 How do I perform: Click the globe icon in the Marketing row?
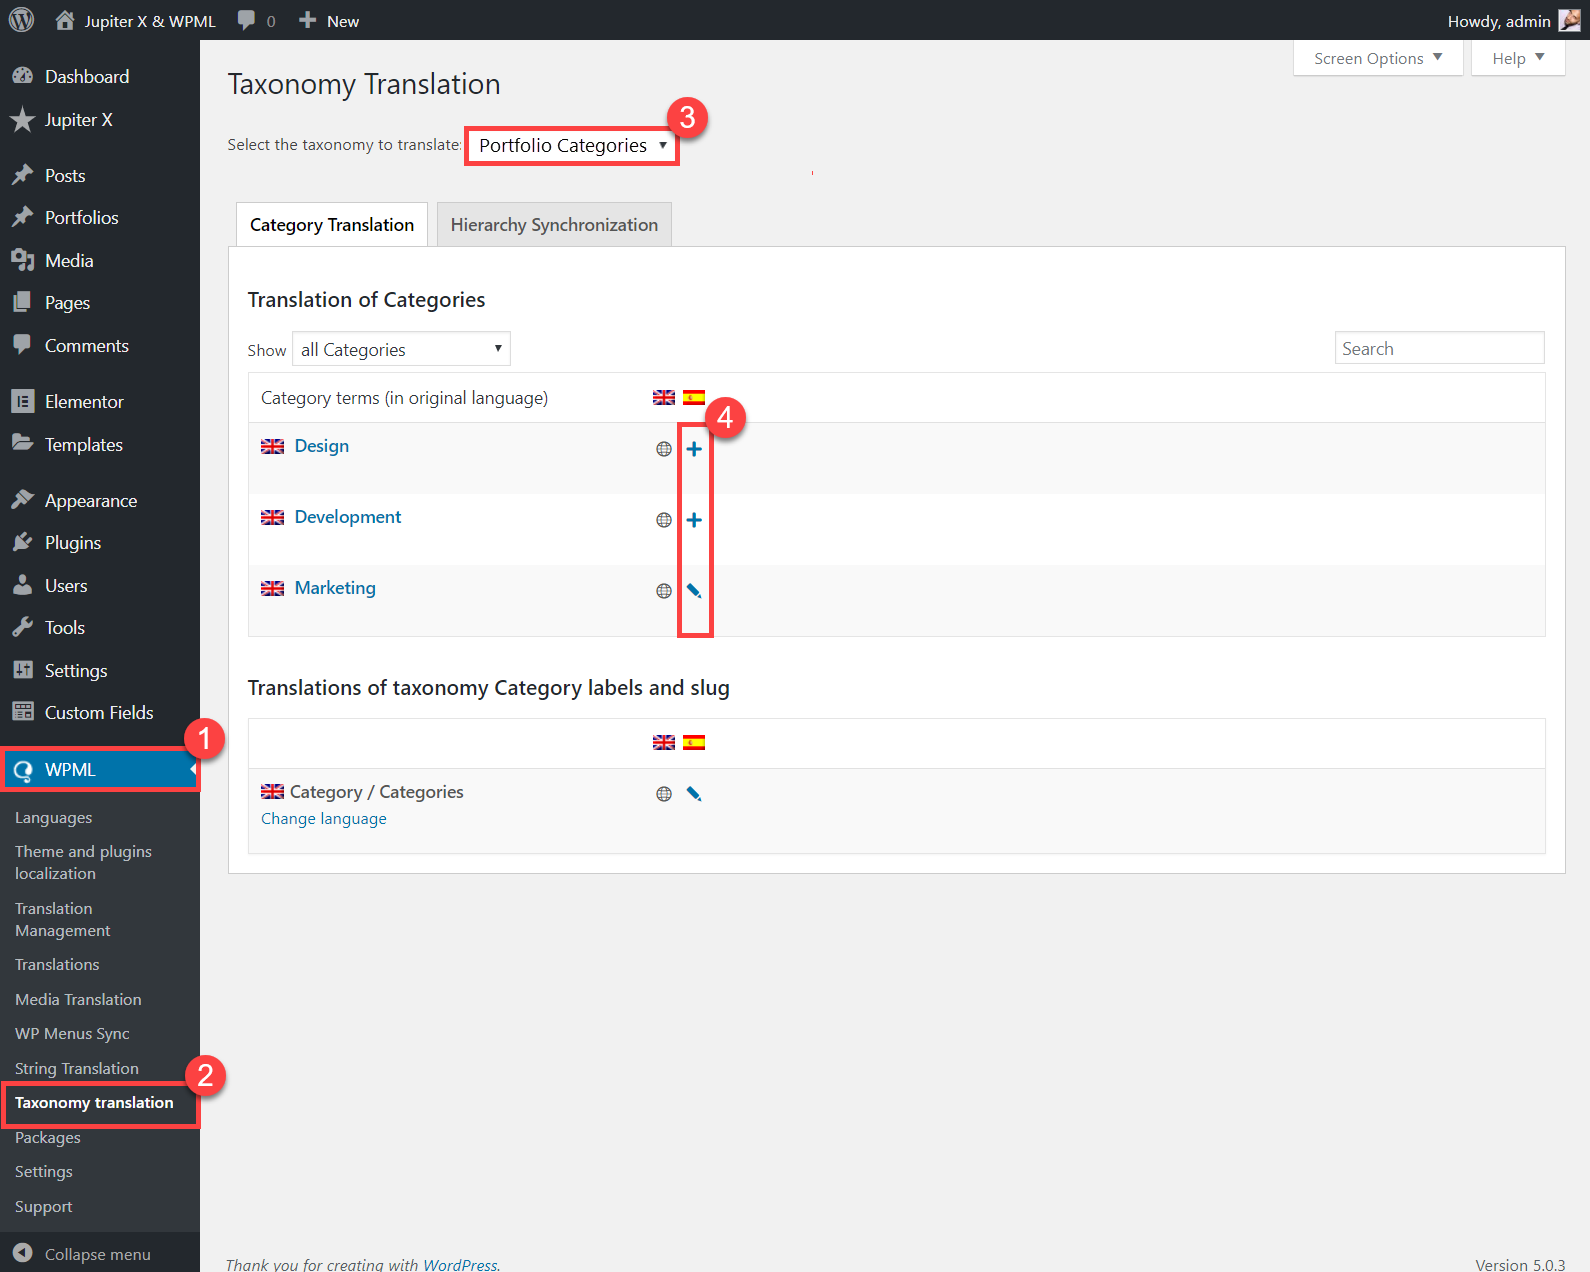[664, 591]
